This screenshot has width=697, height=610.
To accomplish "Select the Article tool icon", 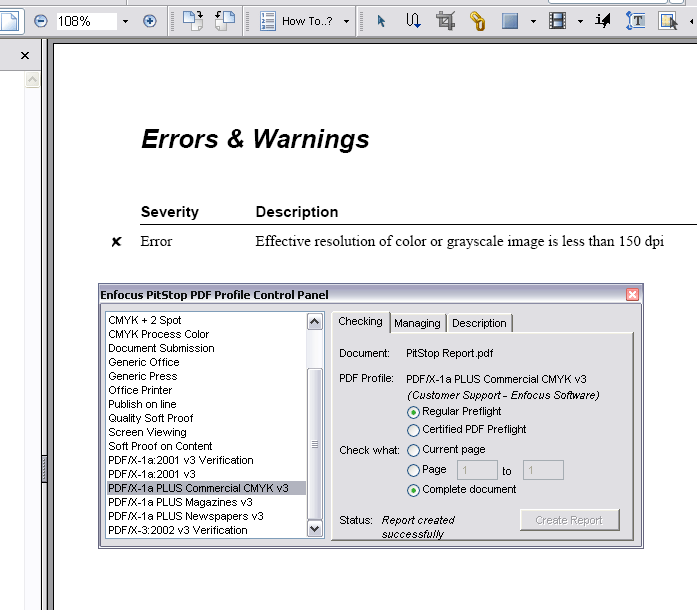I will tap(413, 21).
